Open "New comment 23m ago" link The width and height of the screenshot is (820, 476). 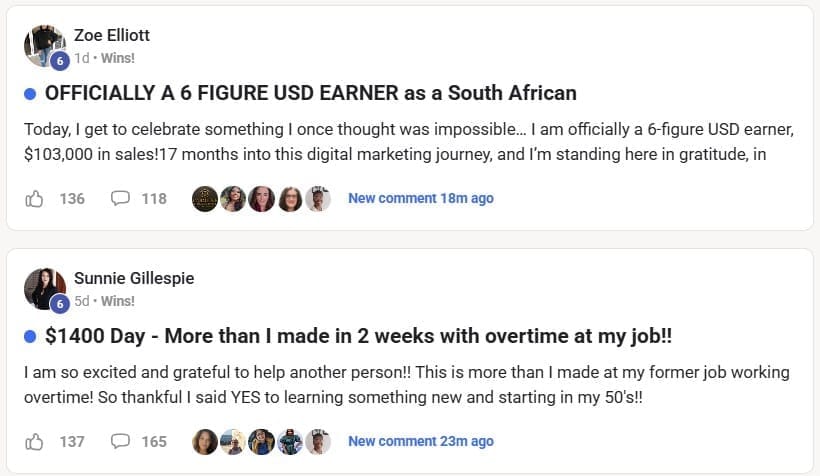coord(420,441)
